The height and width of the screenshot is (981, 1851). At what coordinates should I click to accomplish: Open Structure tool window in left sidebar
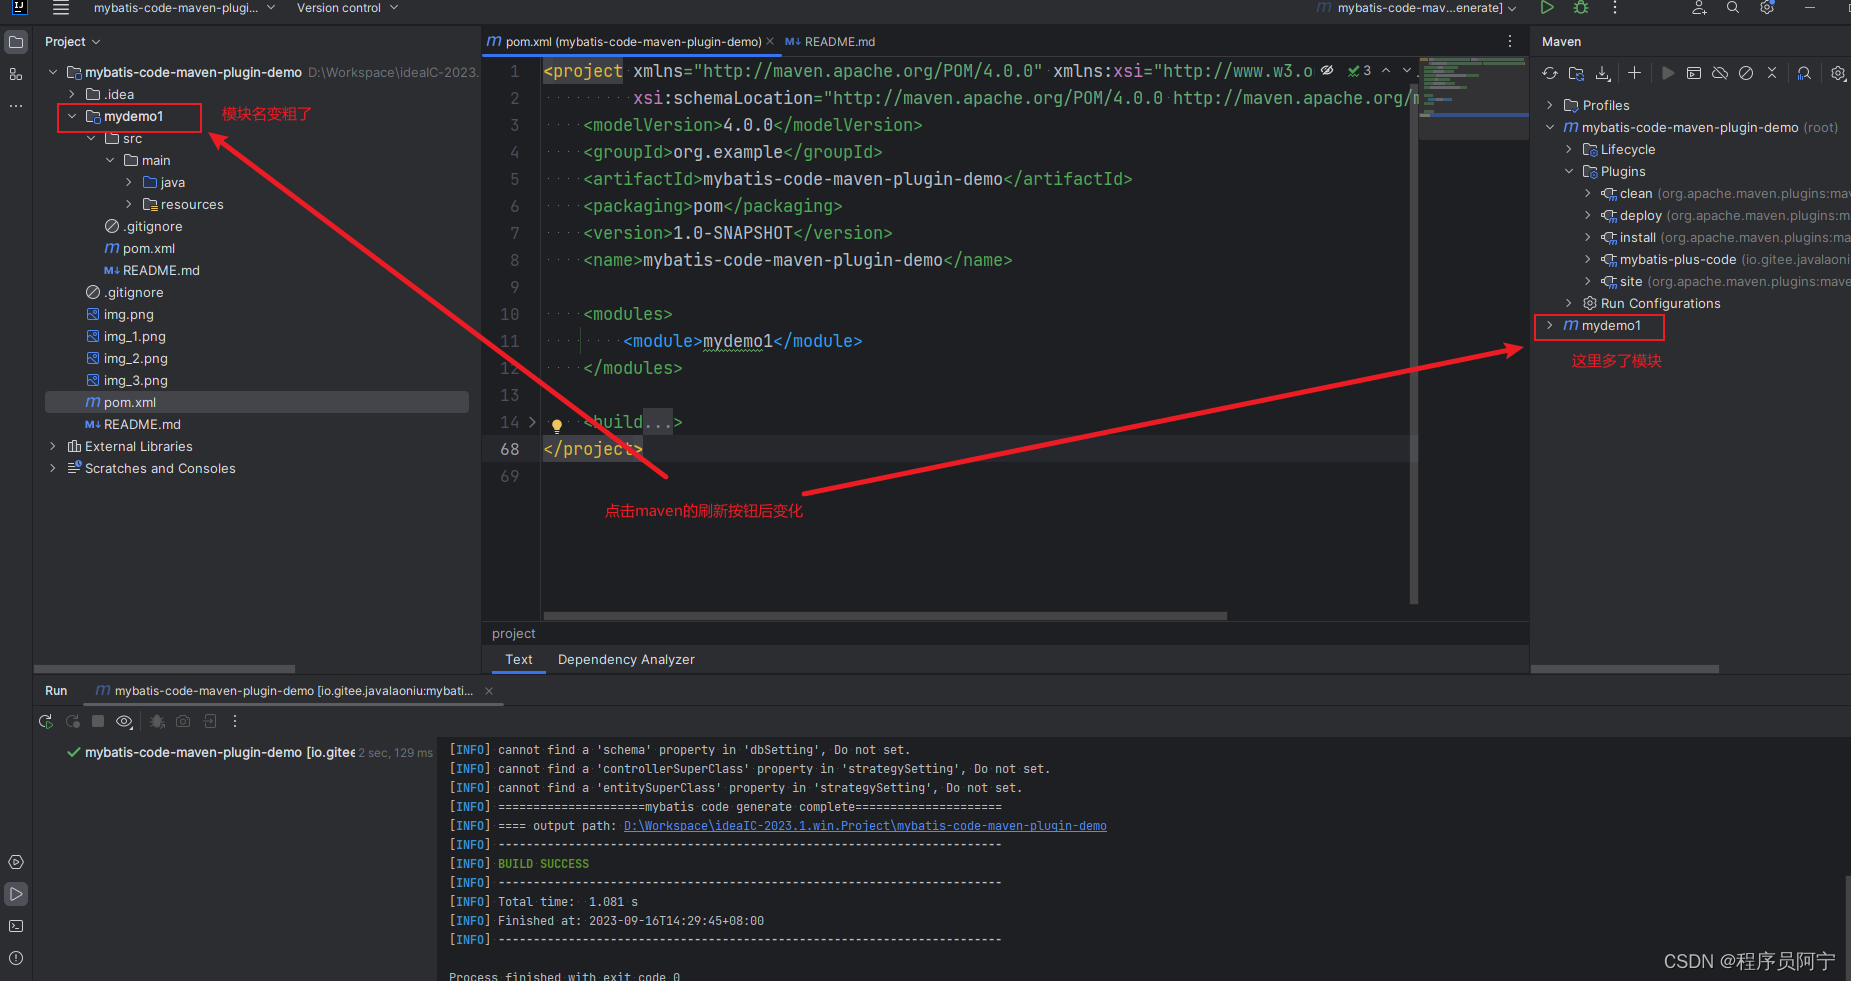coord(16,74)
